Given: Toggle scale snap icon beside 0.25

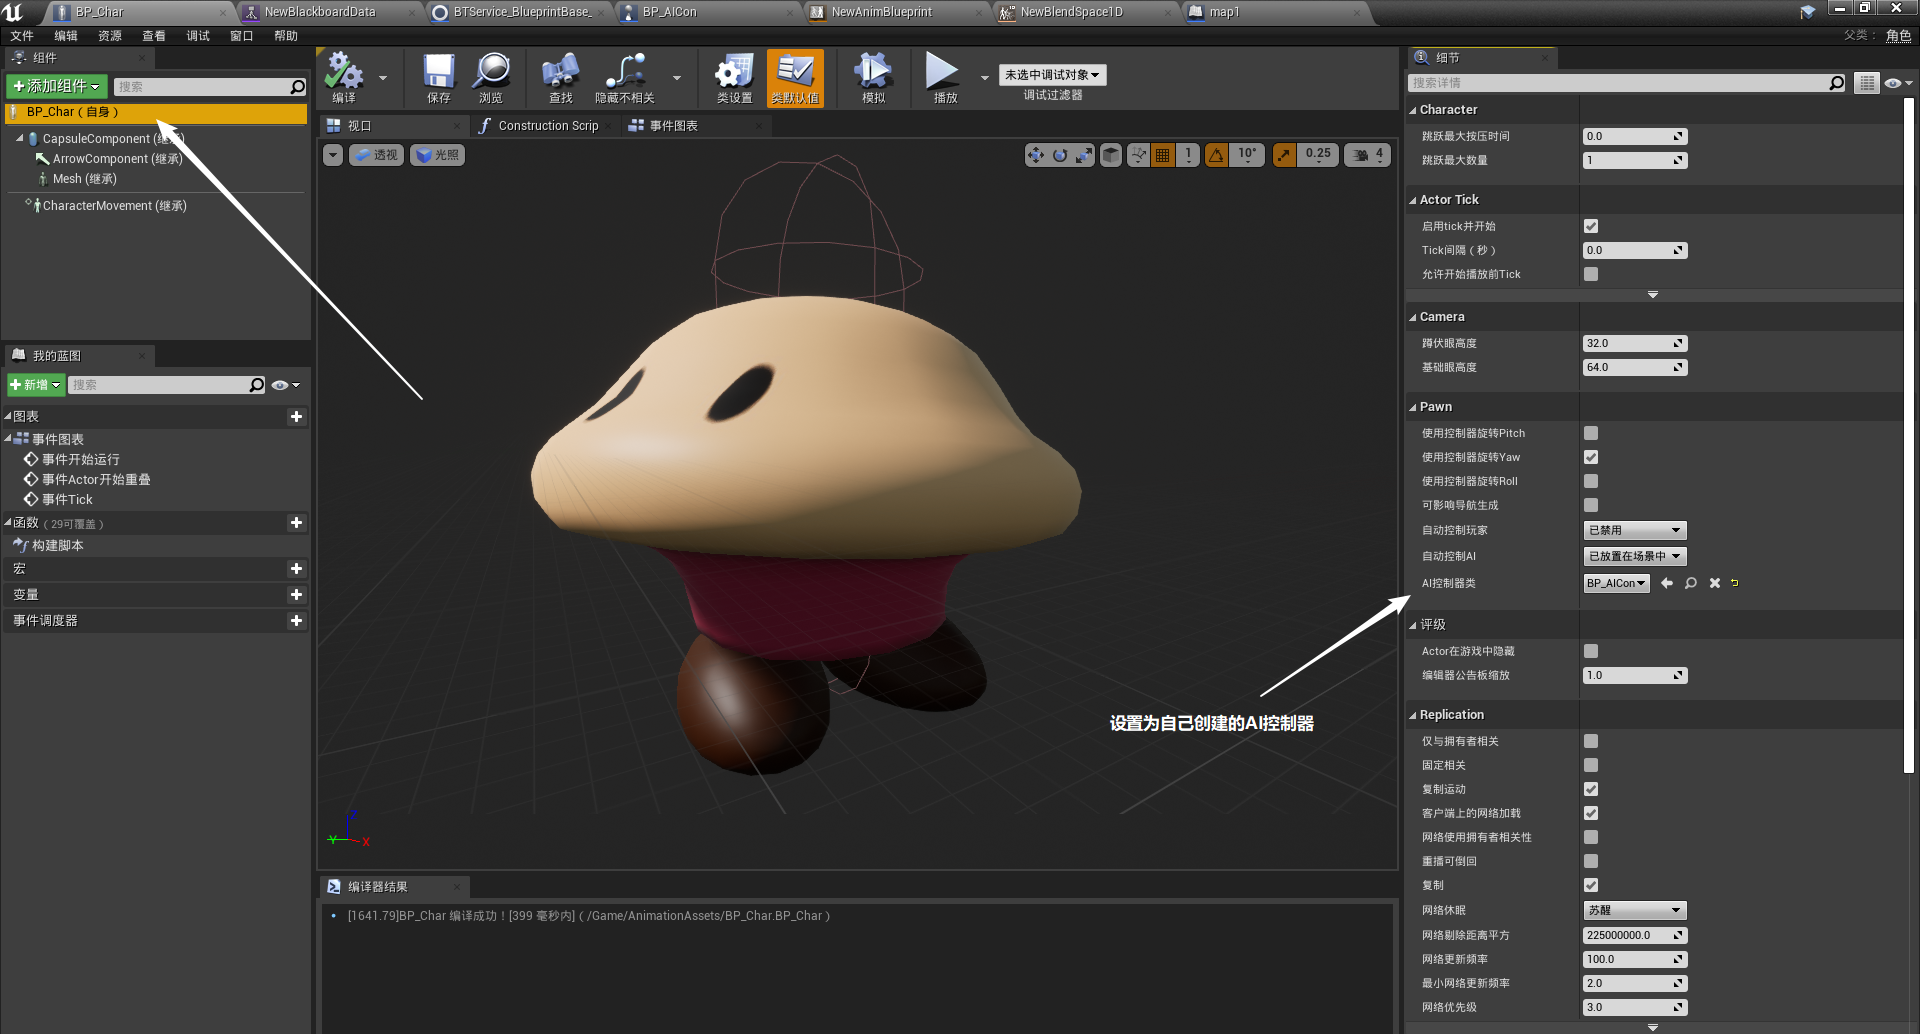Looking at the screenshot, I should tap(1284, 155).
